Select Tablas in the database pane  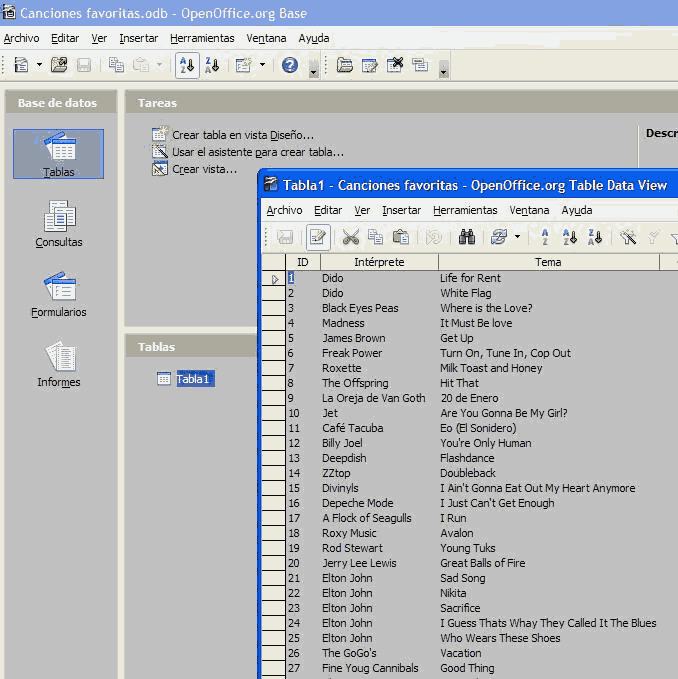(58, 154)
